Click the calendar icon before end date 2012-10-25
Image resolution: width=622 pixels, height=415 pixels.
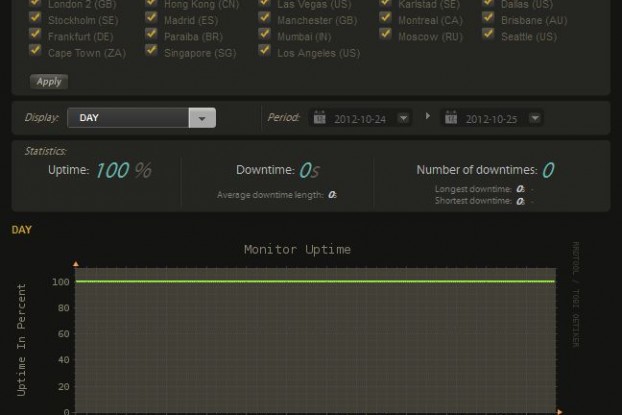[451, 118]
